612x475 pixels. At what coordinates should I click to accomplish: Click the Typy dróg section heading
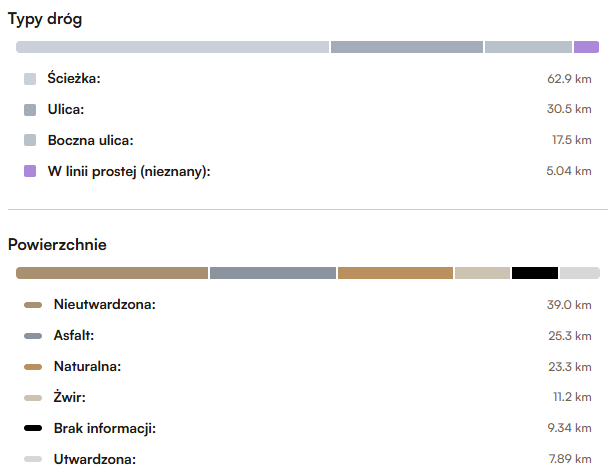point(45,19)
